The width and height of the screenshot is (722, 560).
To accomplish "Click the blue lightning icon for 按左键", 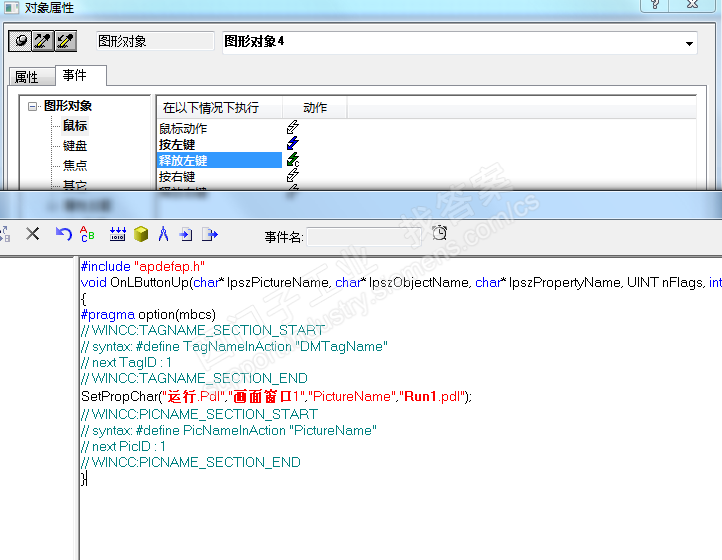I will click(x=292, y=143).
